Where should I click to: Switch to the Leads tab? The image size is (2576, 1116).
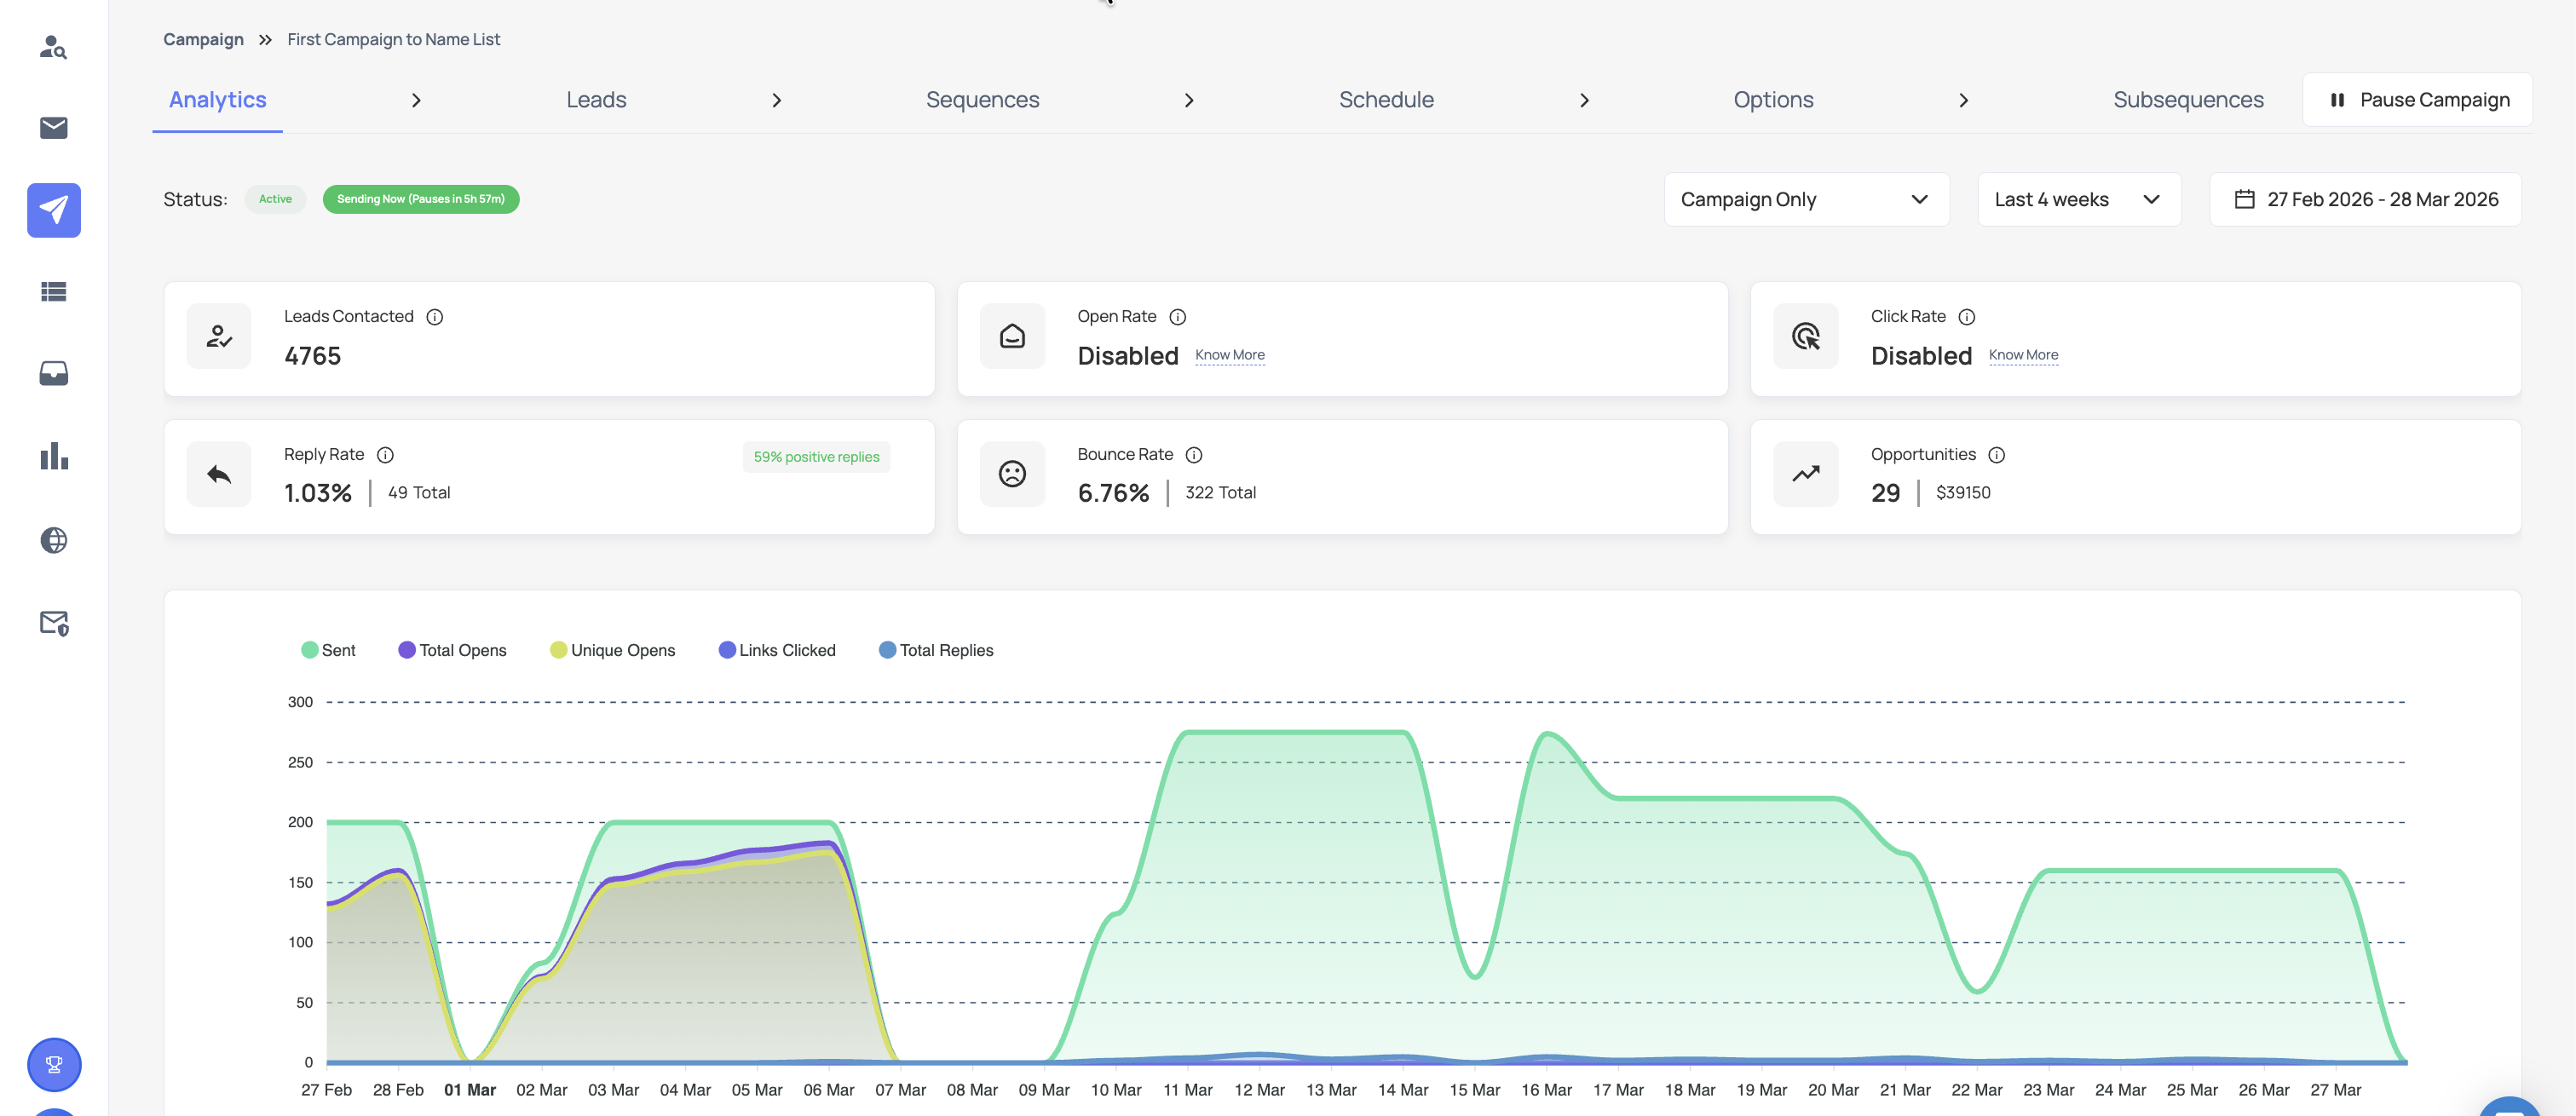[x=596, y=100]
